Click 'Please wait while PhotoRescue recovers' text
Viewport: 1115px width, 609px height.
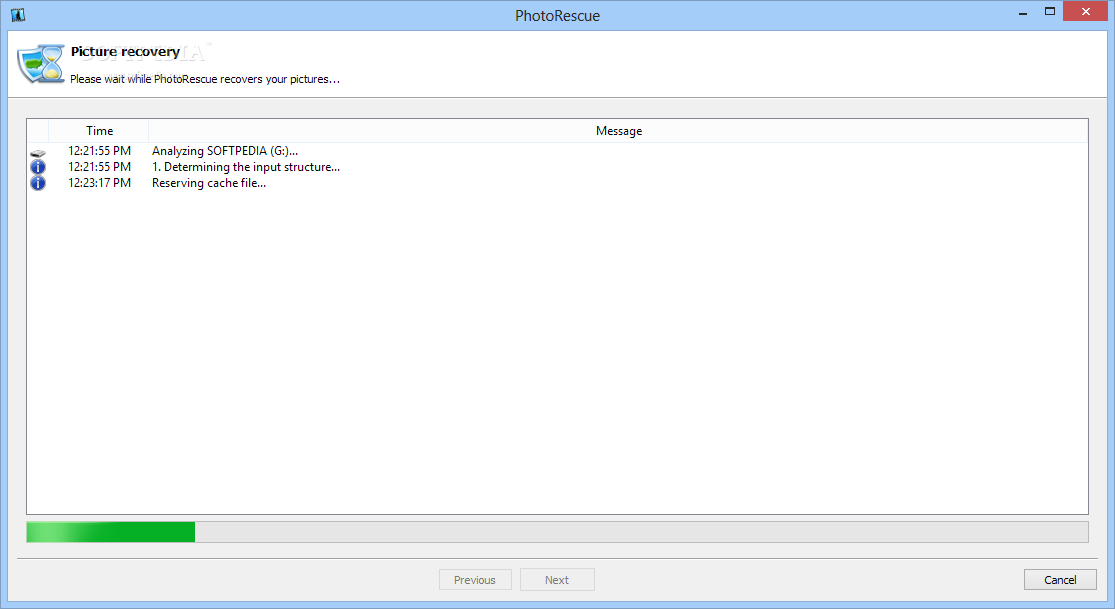point(205,79)
